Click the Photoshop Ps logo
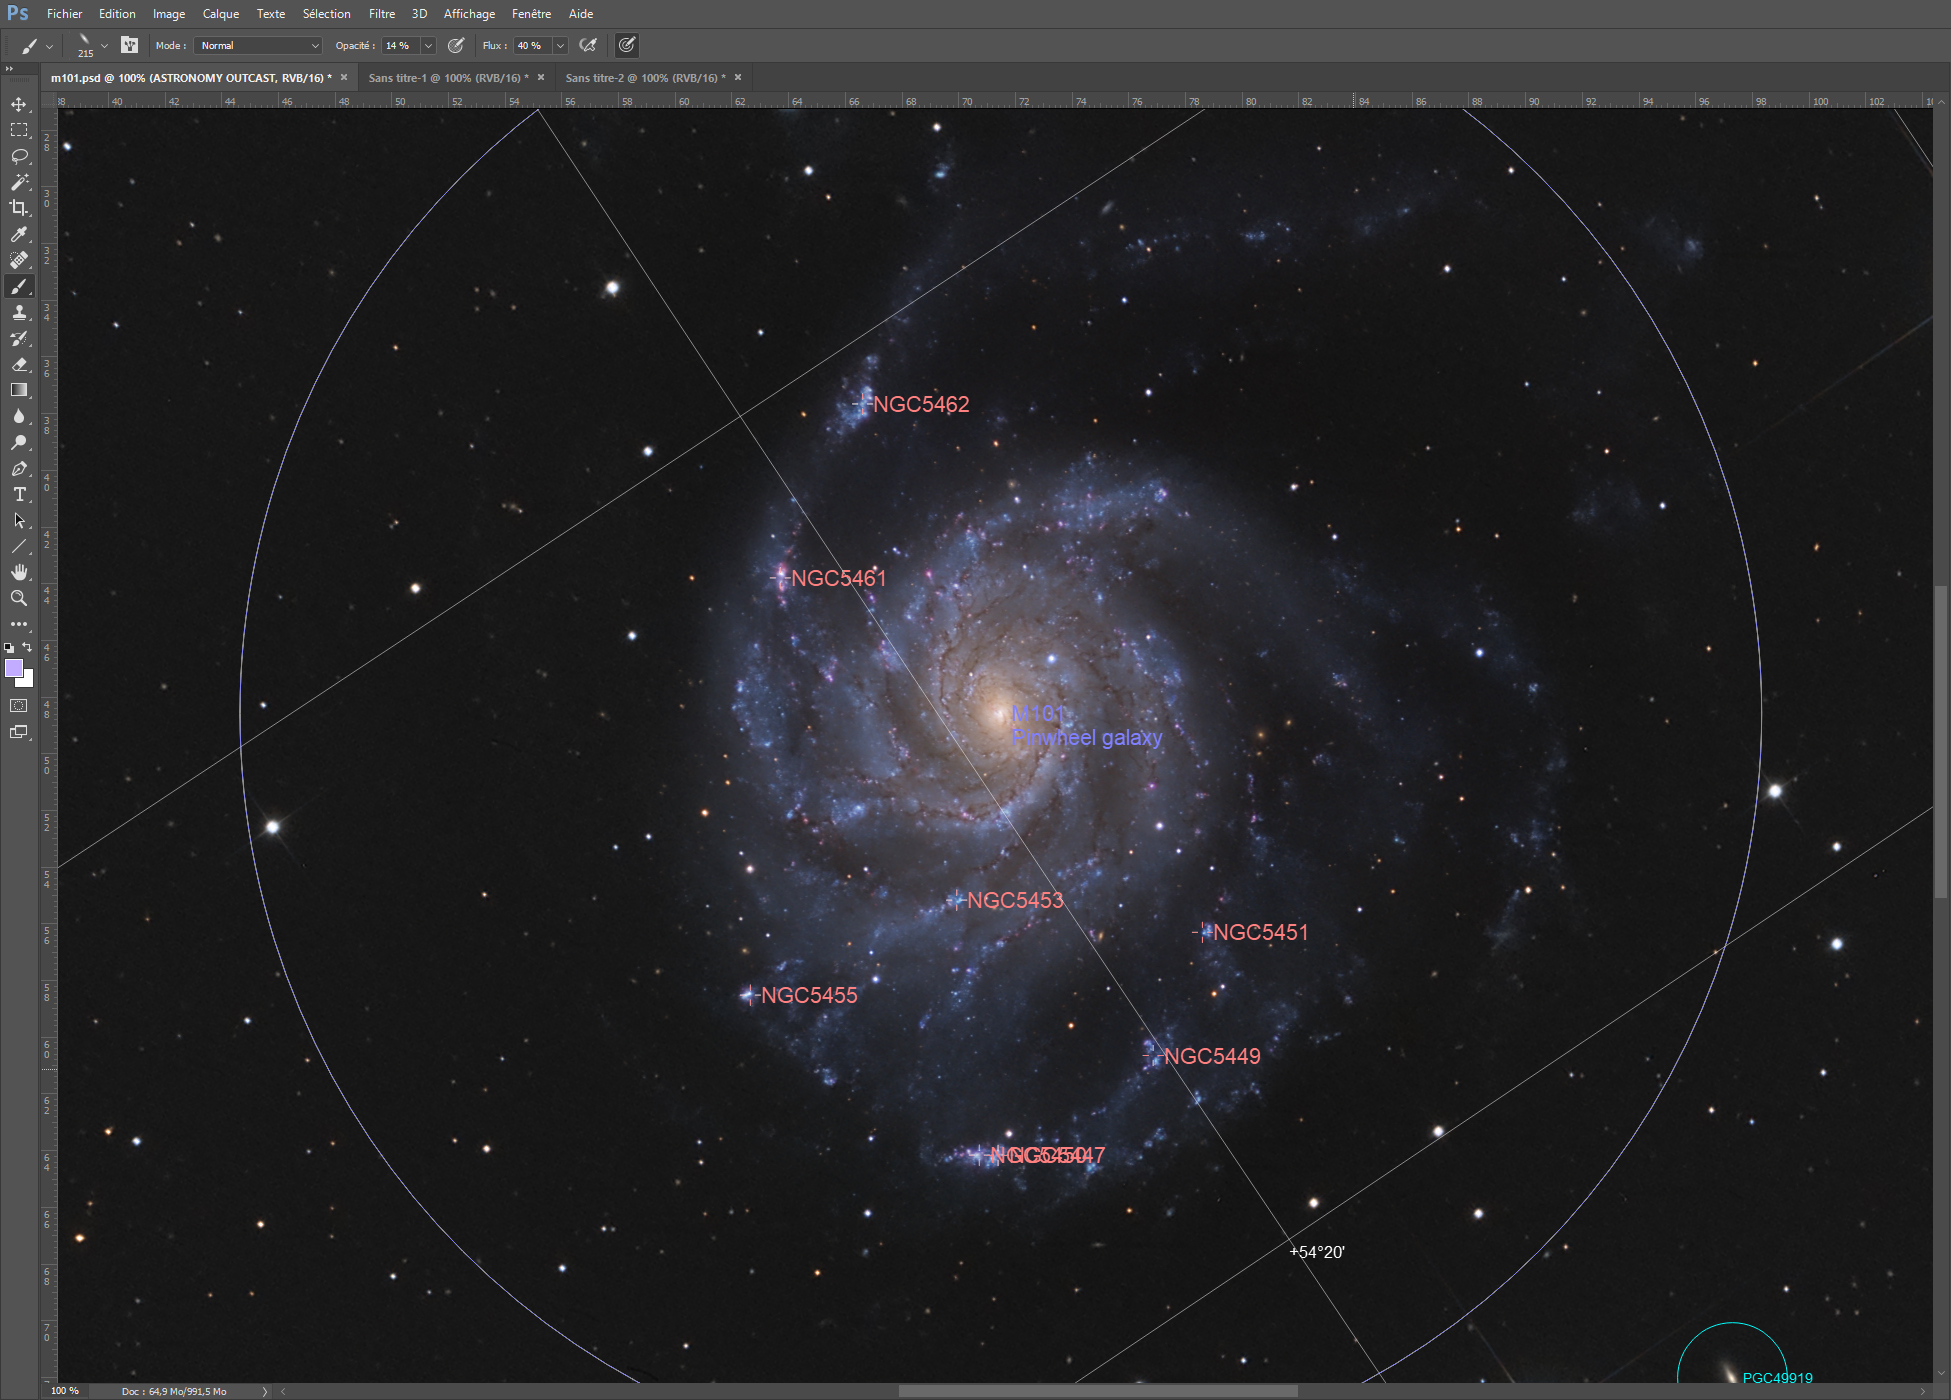The width and height of the screenshot is (1951, 1400). 17,13
